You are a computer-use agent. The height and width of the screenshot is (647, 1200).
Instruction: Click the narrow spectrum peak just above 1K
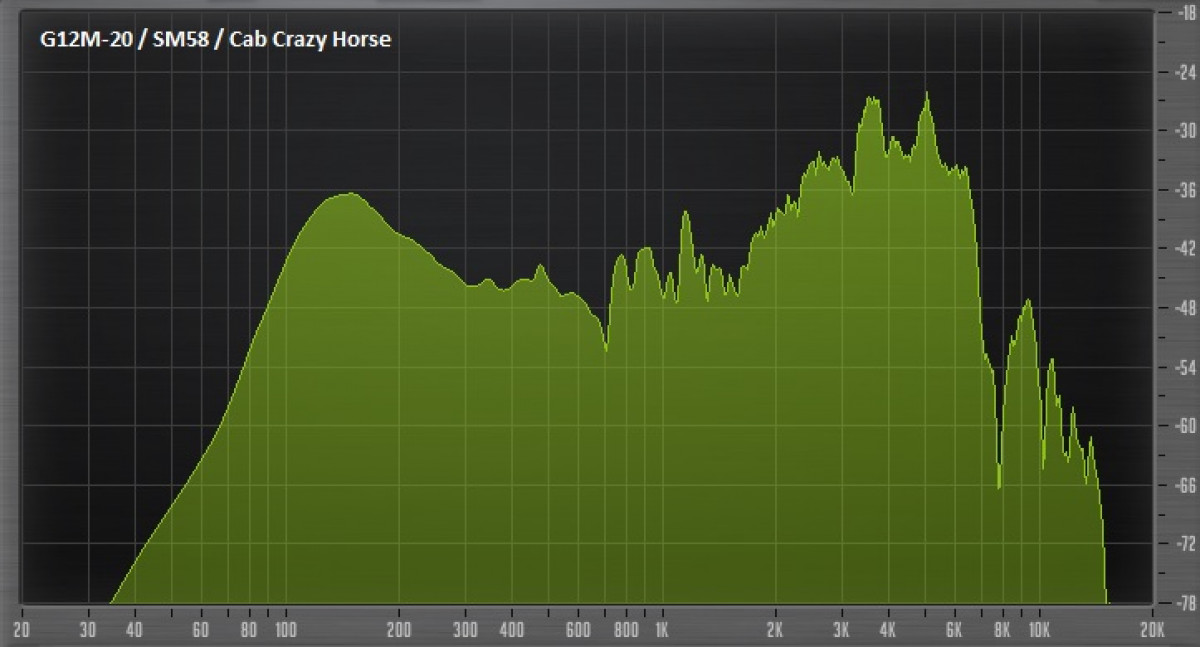[x=686, y=213]
